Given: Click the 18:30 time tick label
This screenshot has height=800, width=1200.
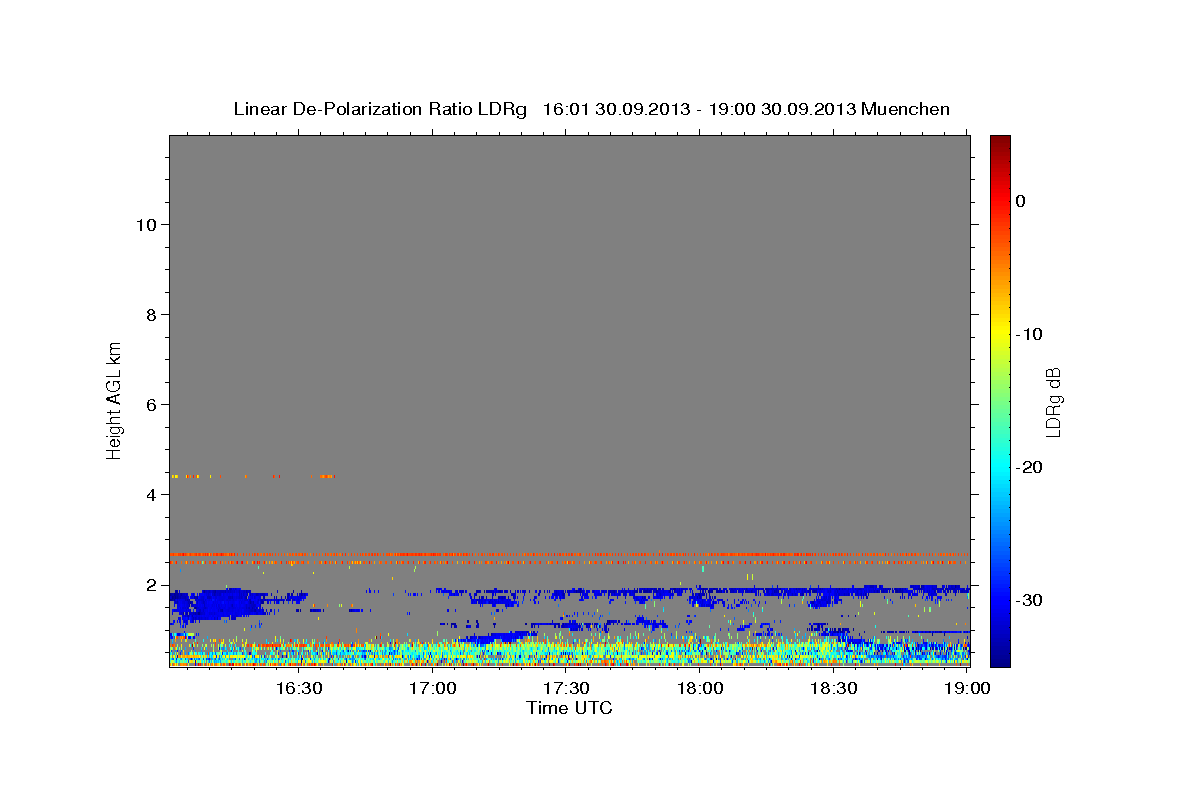Looking at the screenshot, I should pyautogui.click(x=833, y=688).
